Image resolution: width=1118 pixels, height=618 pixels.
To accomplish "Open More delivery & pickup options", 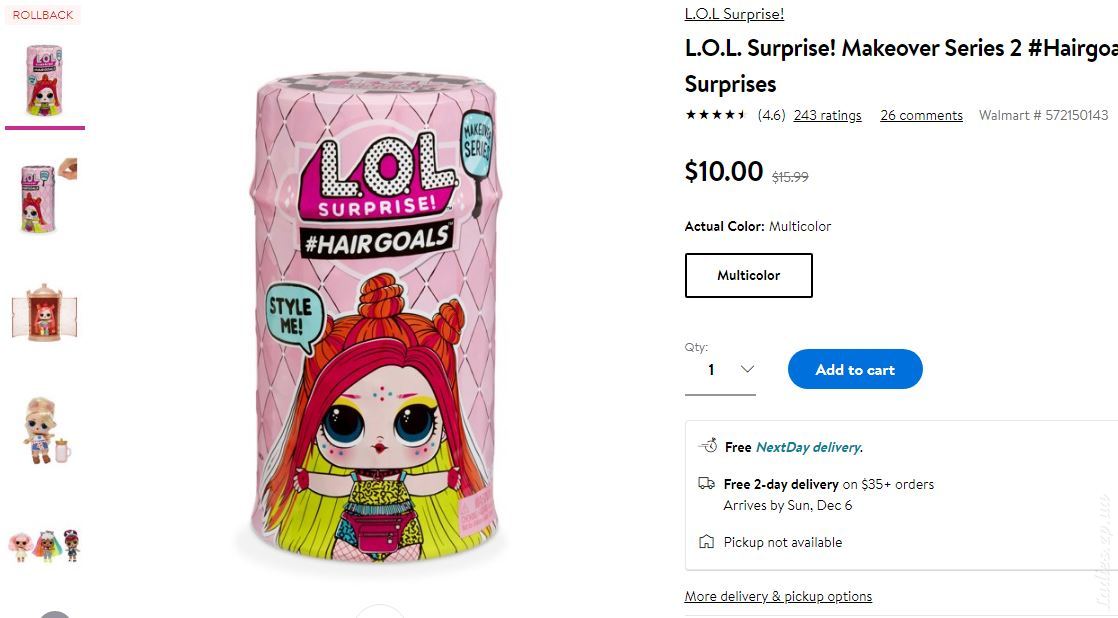I will coord(778,596).
